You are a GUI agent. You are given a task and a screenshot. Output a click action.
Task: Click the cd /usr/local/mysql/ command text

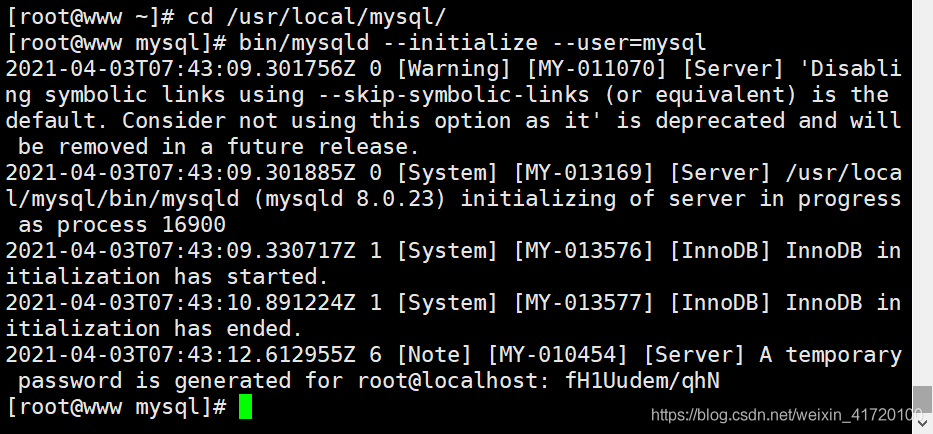click(317, 17)
